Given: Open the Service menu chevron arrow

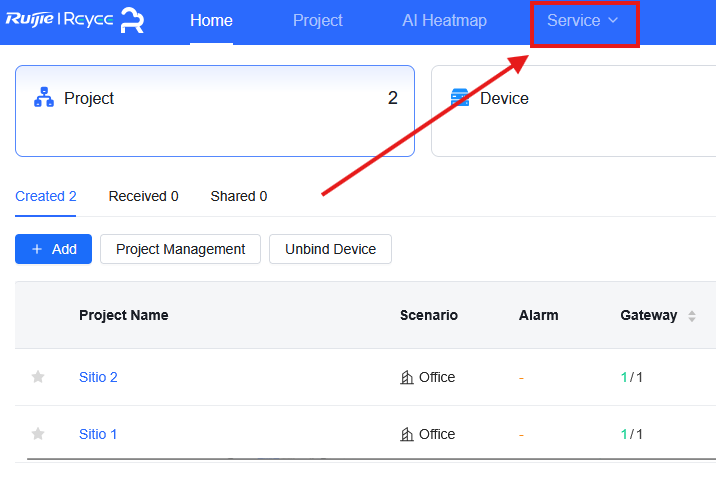Looking at the screenshot, I should 613,20.
